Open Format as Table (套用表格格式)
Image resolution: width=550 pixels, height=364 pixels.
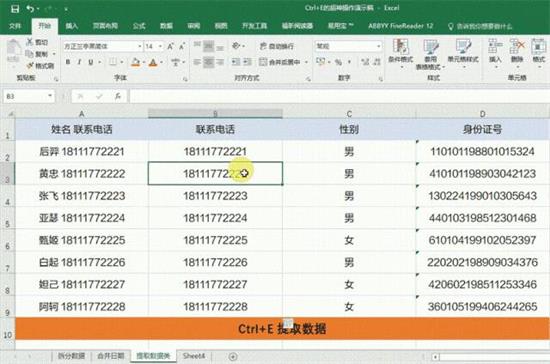click(x=430, y=54)
